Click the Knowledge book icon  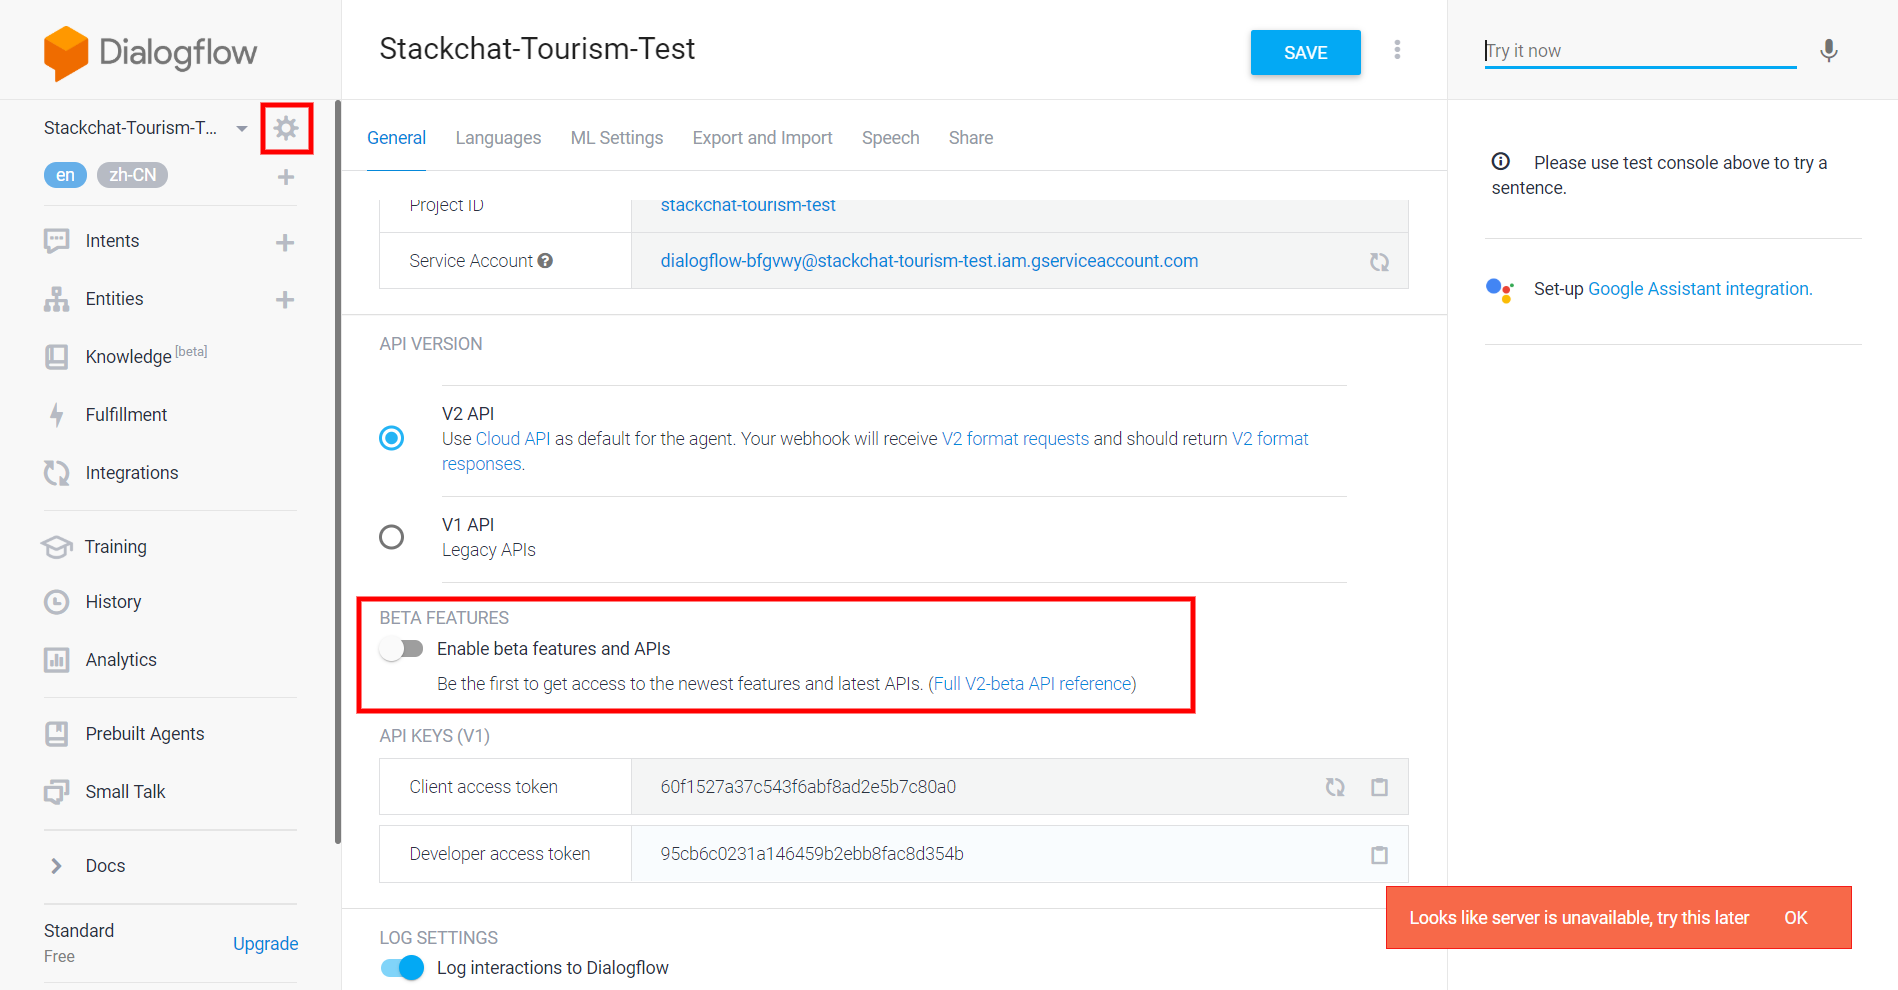pyautogui.click(x=57, y=357)
